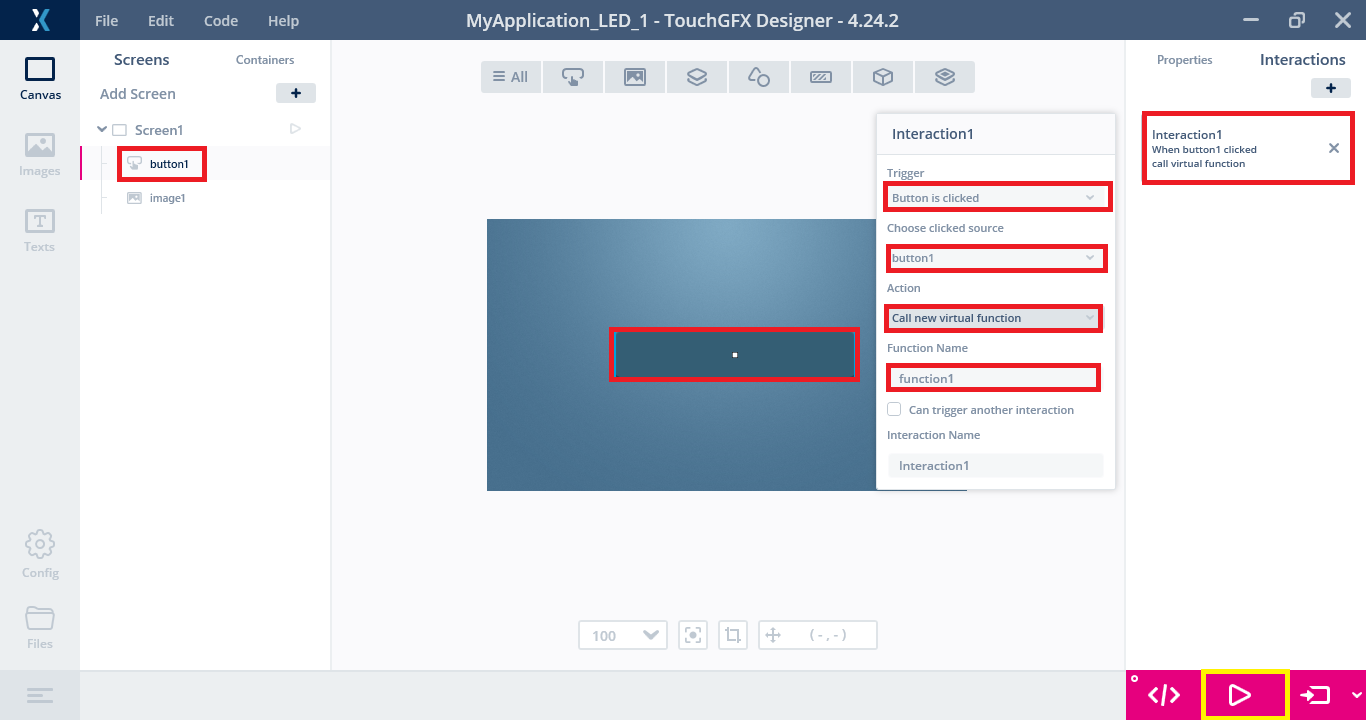Screen dimensions: 1366x720
Task: Select Screen1 in the screens tree
Action: pyautogui.click(x=159, y=130)
